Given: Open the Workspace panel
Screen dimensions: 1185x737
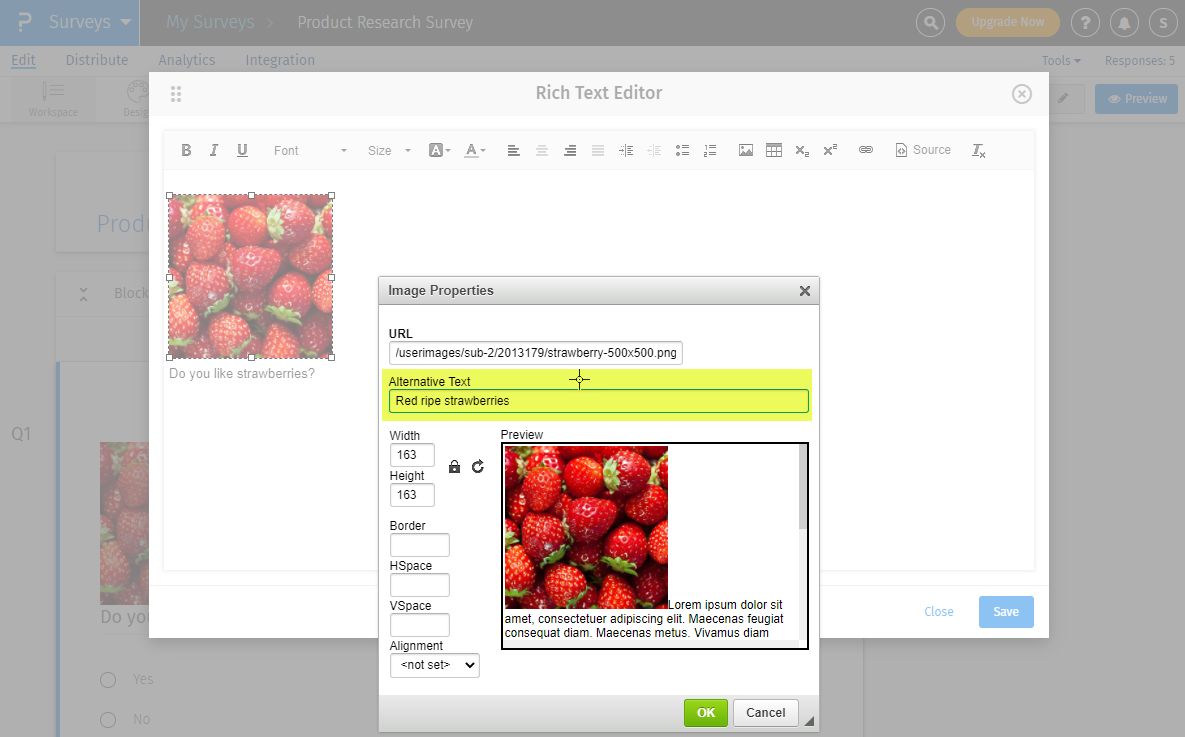Looking at the screenshot, I should point(53,99).
